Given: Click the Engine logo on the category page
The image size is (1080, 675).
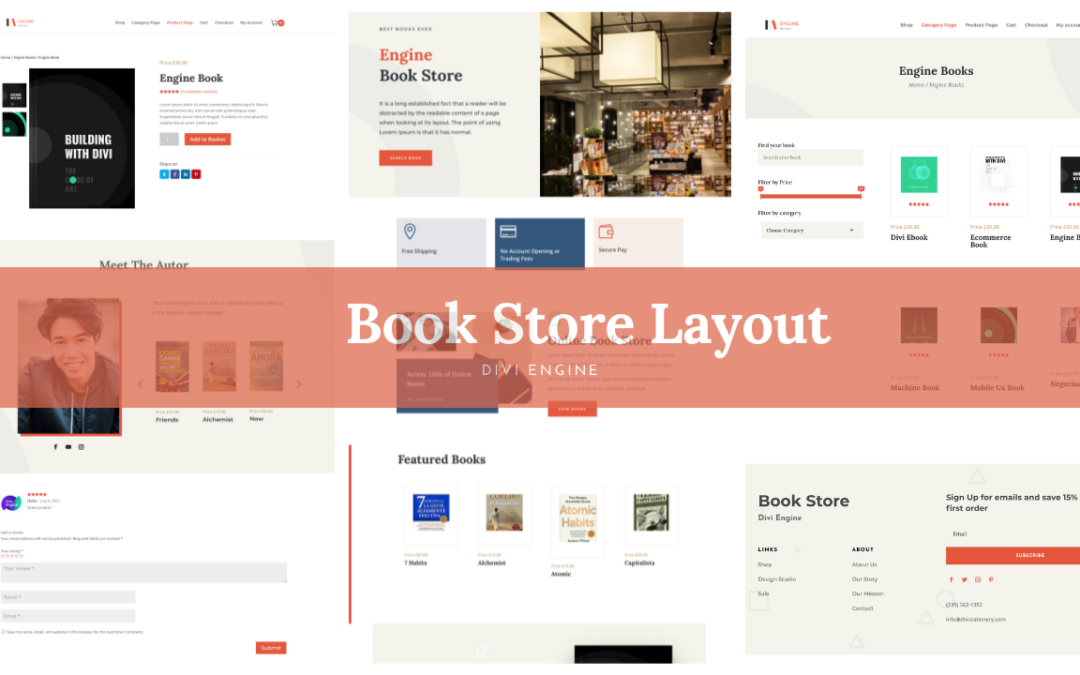Looking at the screenshot, I should click(782, 25).
